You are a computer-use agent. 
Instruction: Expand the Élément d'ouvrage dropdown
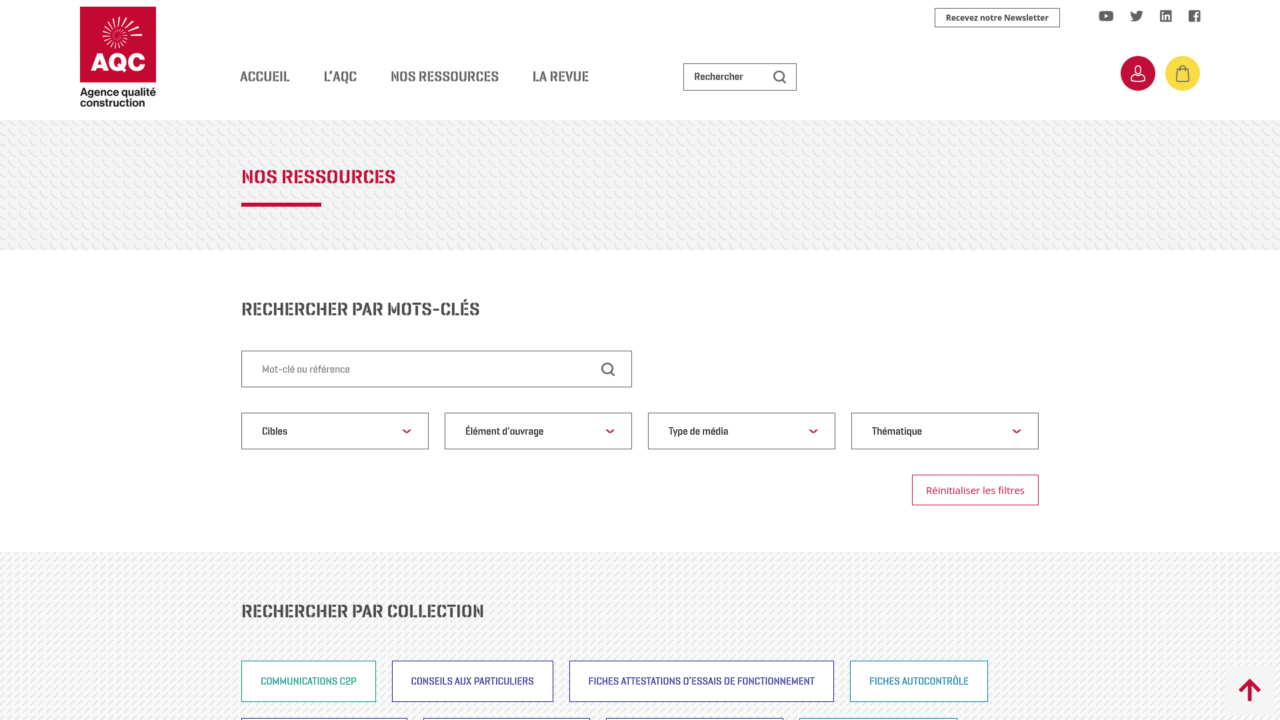[538, 431]
